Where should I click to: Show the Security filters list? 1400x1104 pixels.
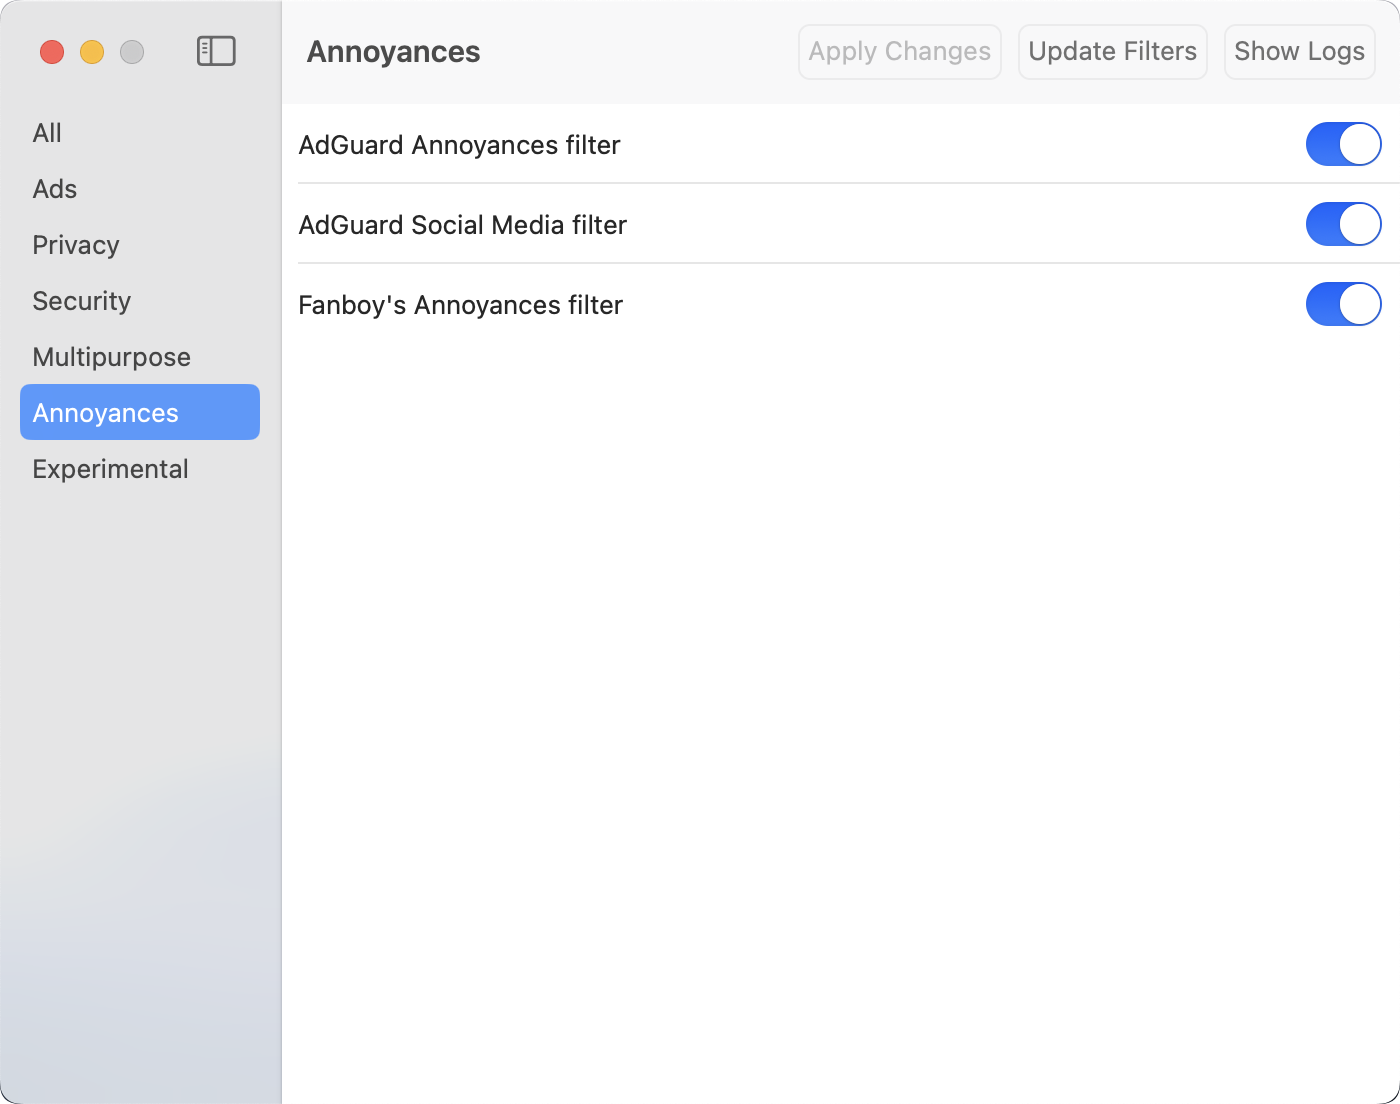(82, 301)
